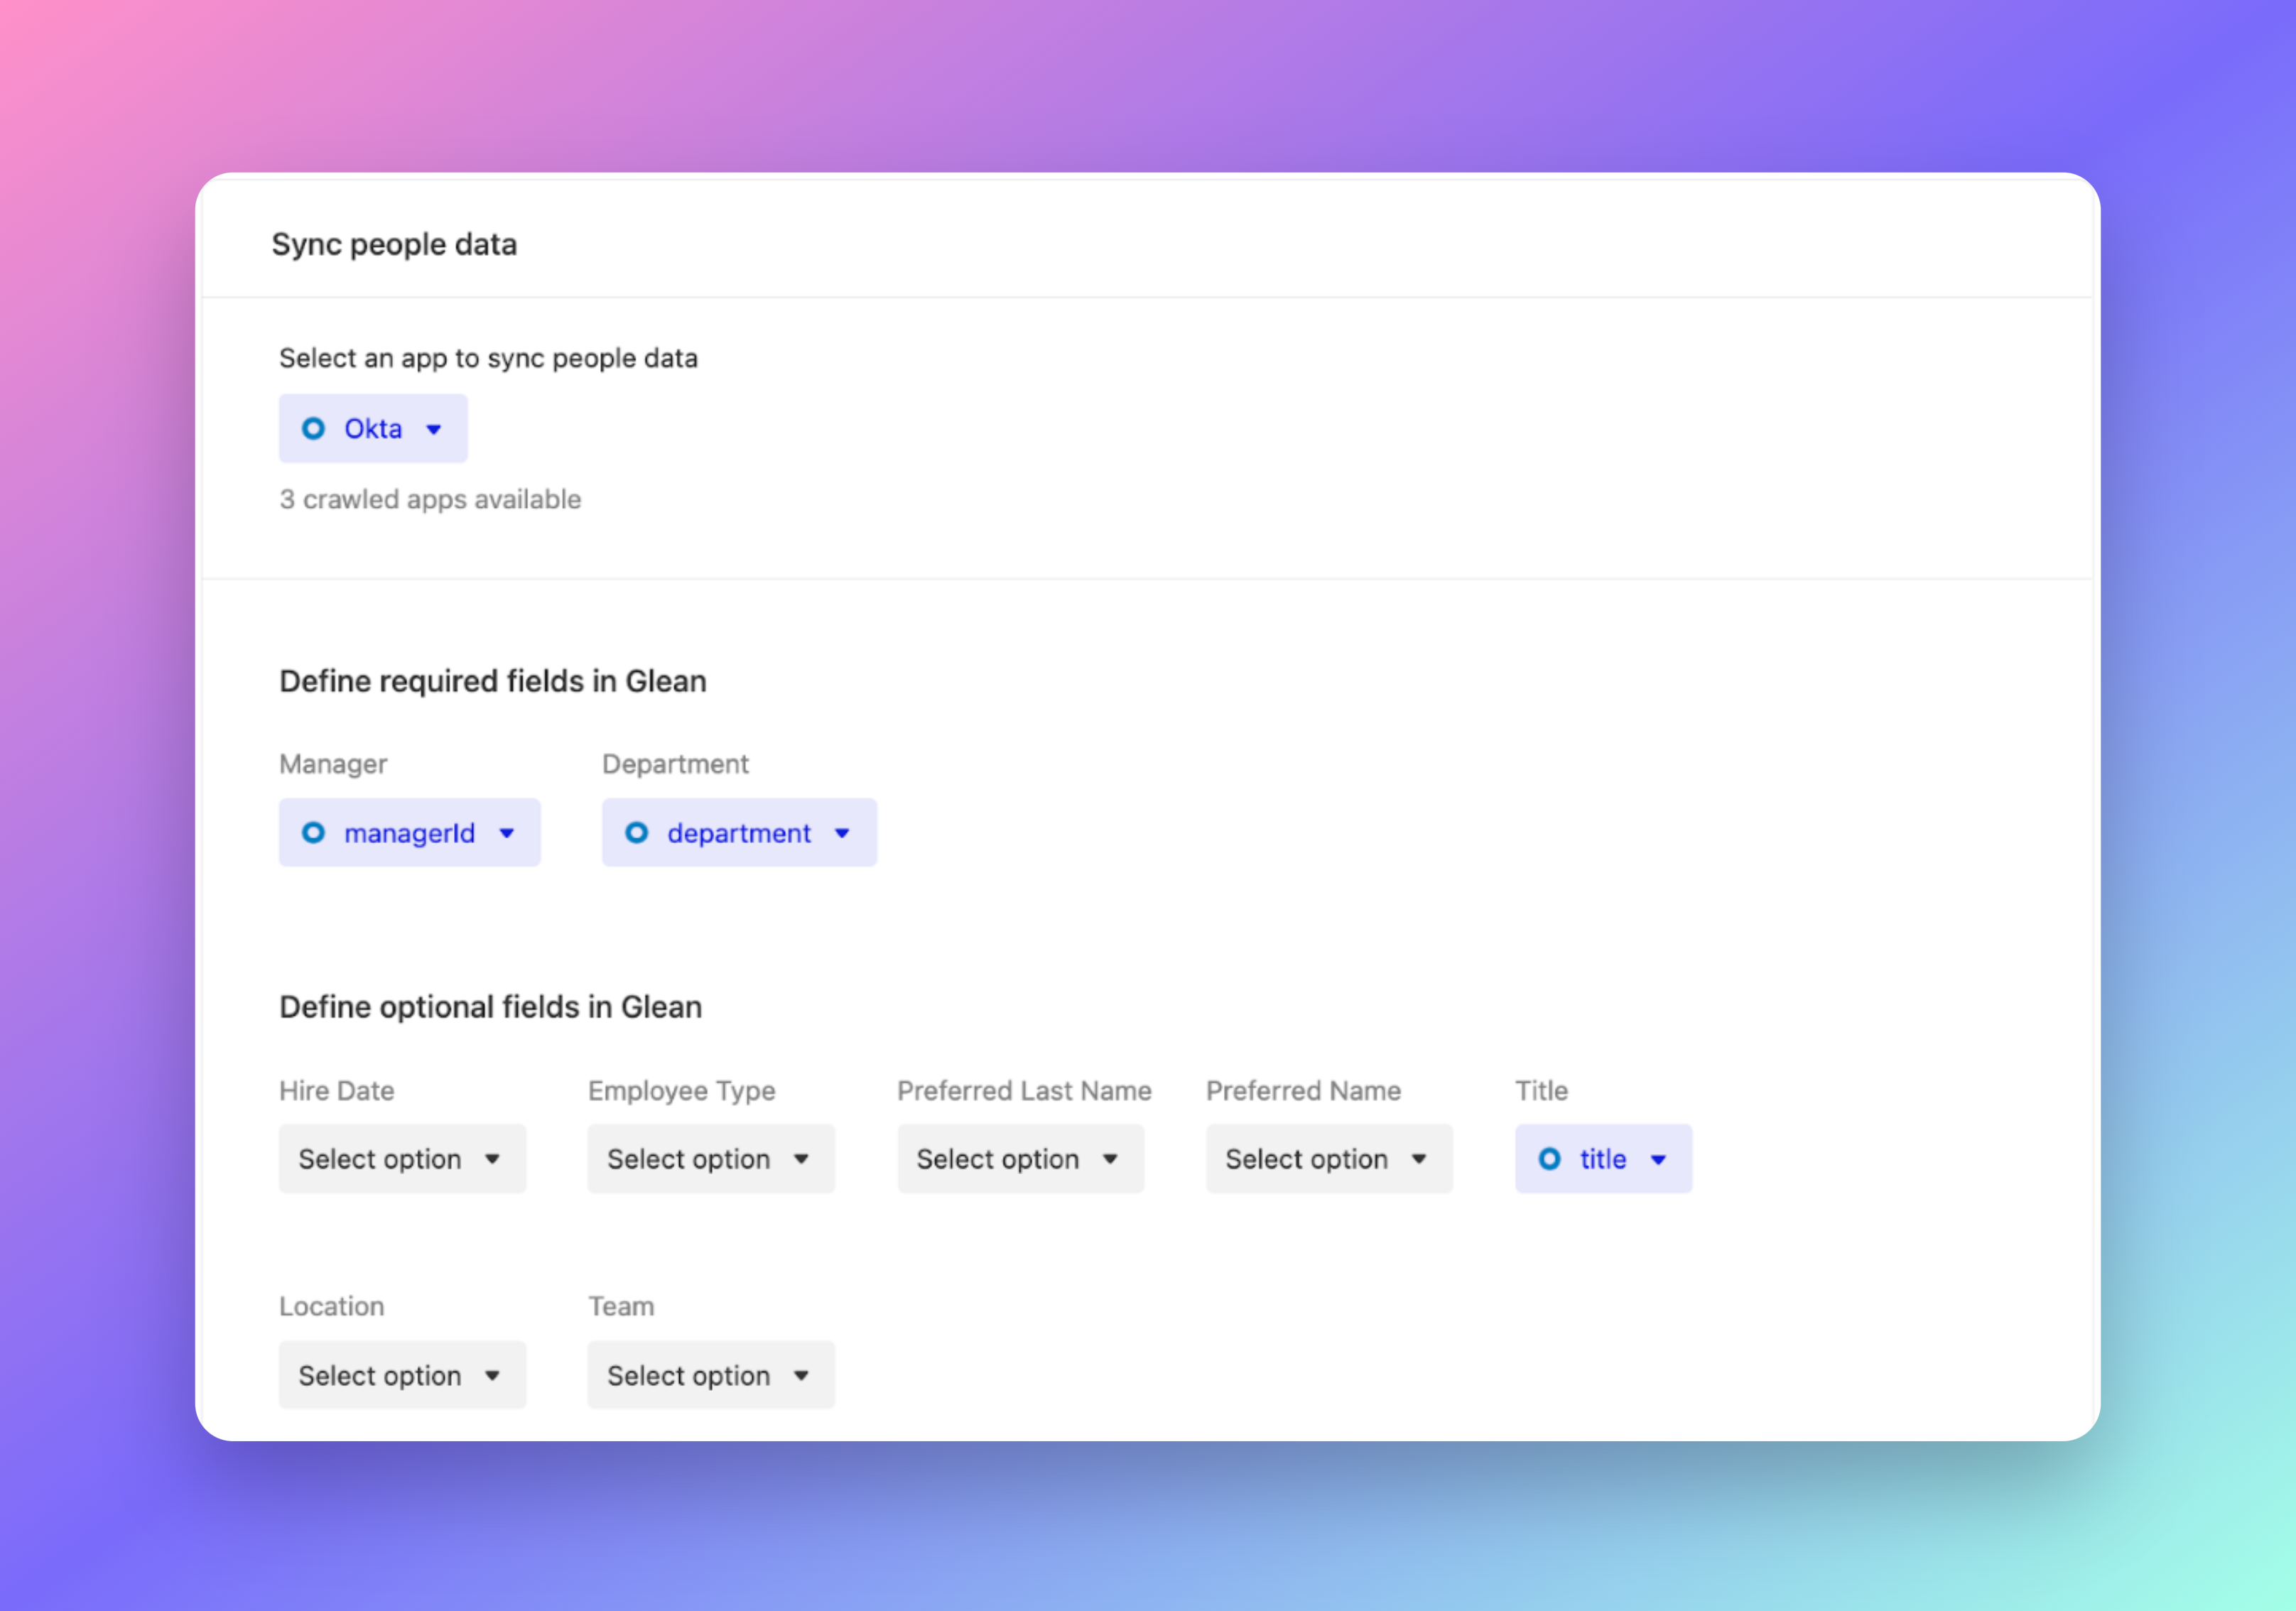Open the Preferred Last Name dropdown
The height and width of the screenshot is (1611, 2296).
1020,1159
